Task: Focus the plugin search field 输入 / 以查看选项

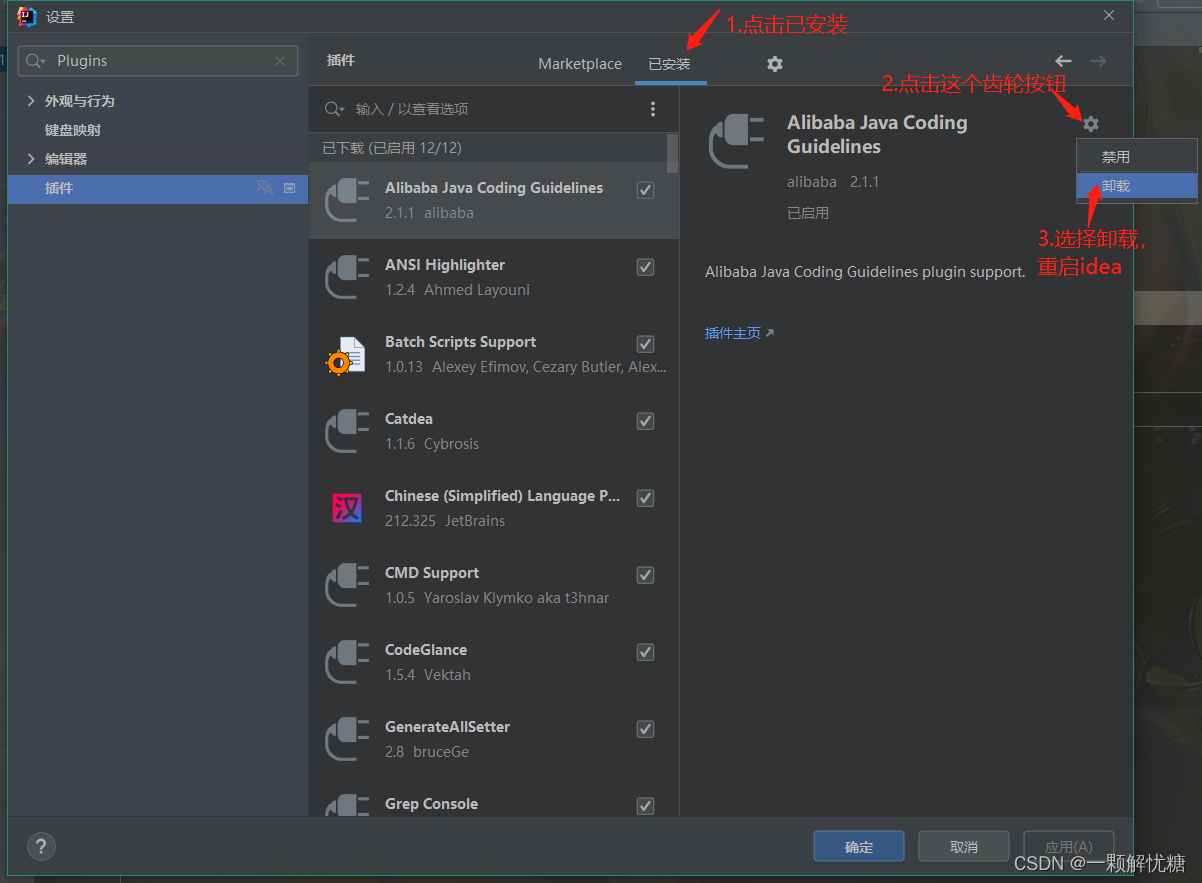Action: pyautogui.click(x=495, y=109)
